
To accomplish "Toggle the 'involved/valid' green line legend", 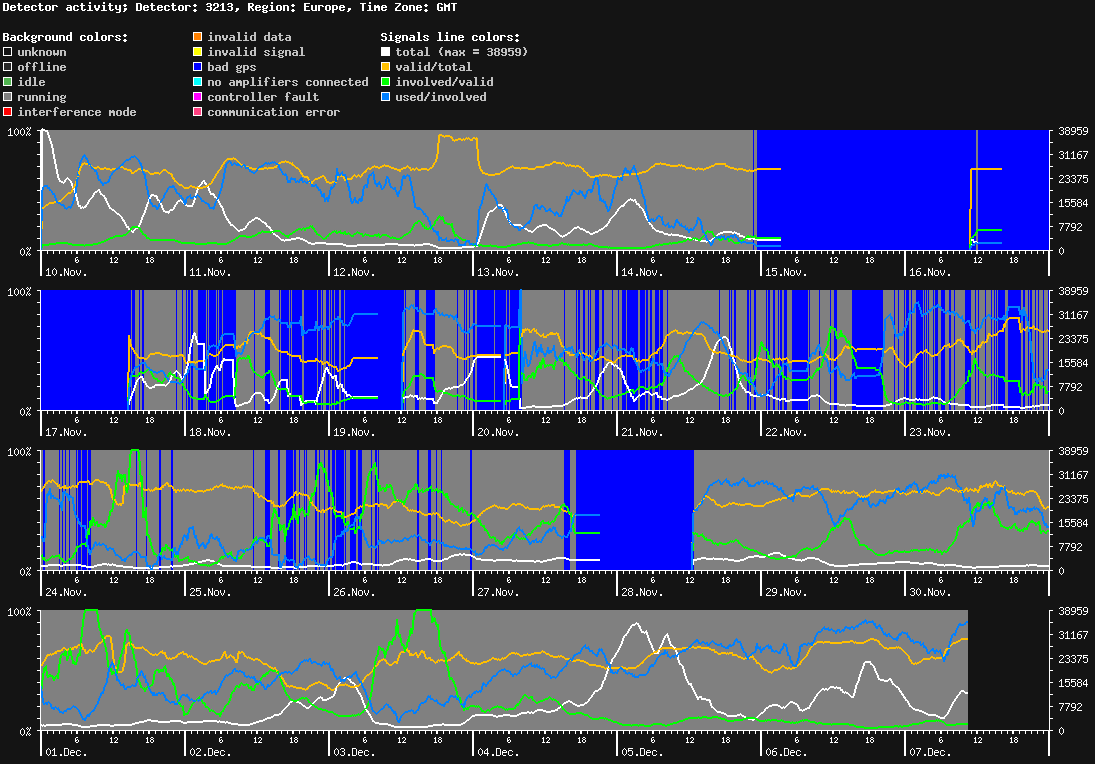I will point(385,82).
